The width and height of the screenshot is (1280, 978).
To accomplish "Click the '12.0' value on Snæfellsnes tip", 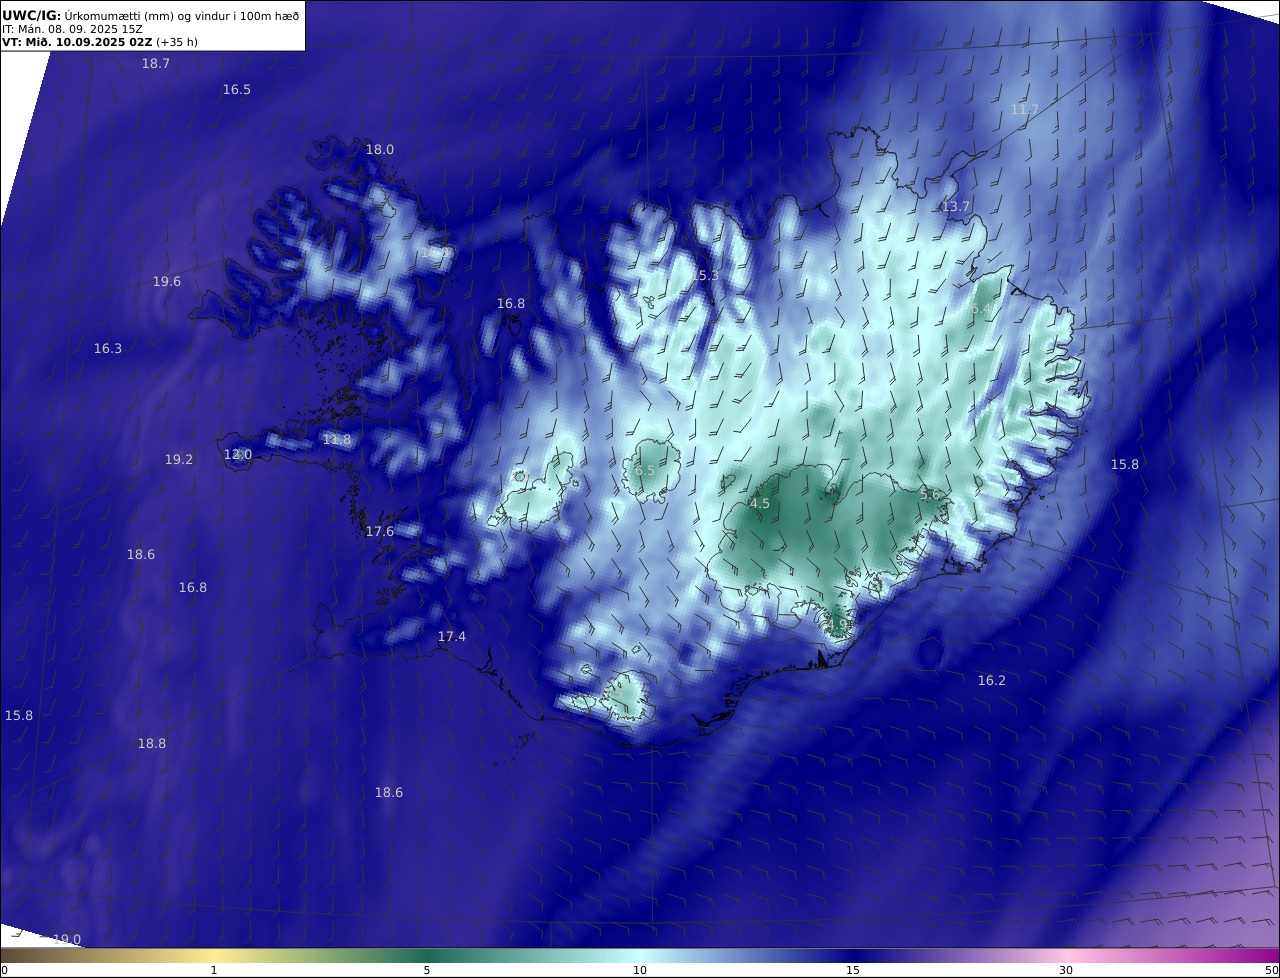I will tap(237, 454).
